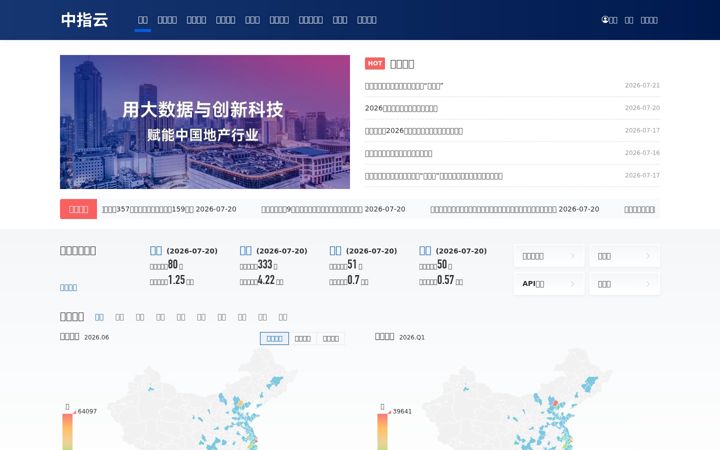Click the color gradient legend topped at 39641
The height and width of the screenshot is (450, 720).
[x=382, y=432]
